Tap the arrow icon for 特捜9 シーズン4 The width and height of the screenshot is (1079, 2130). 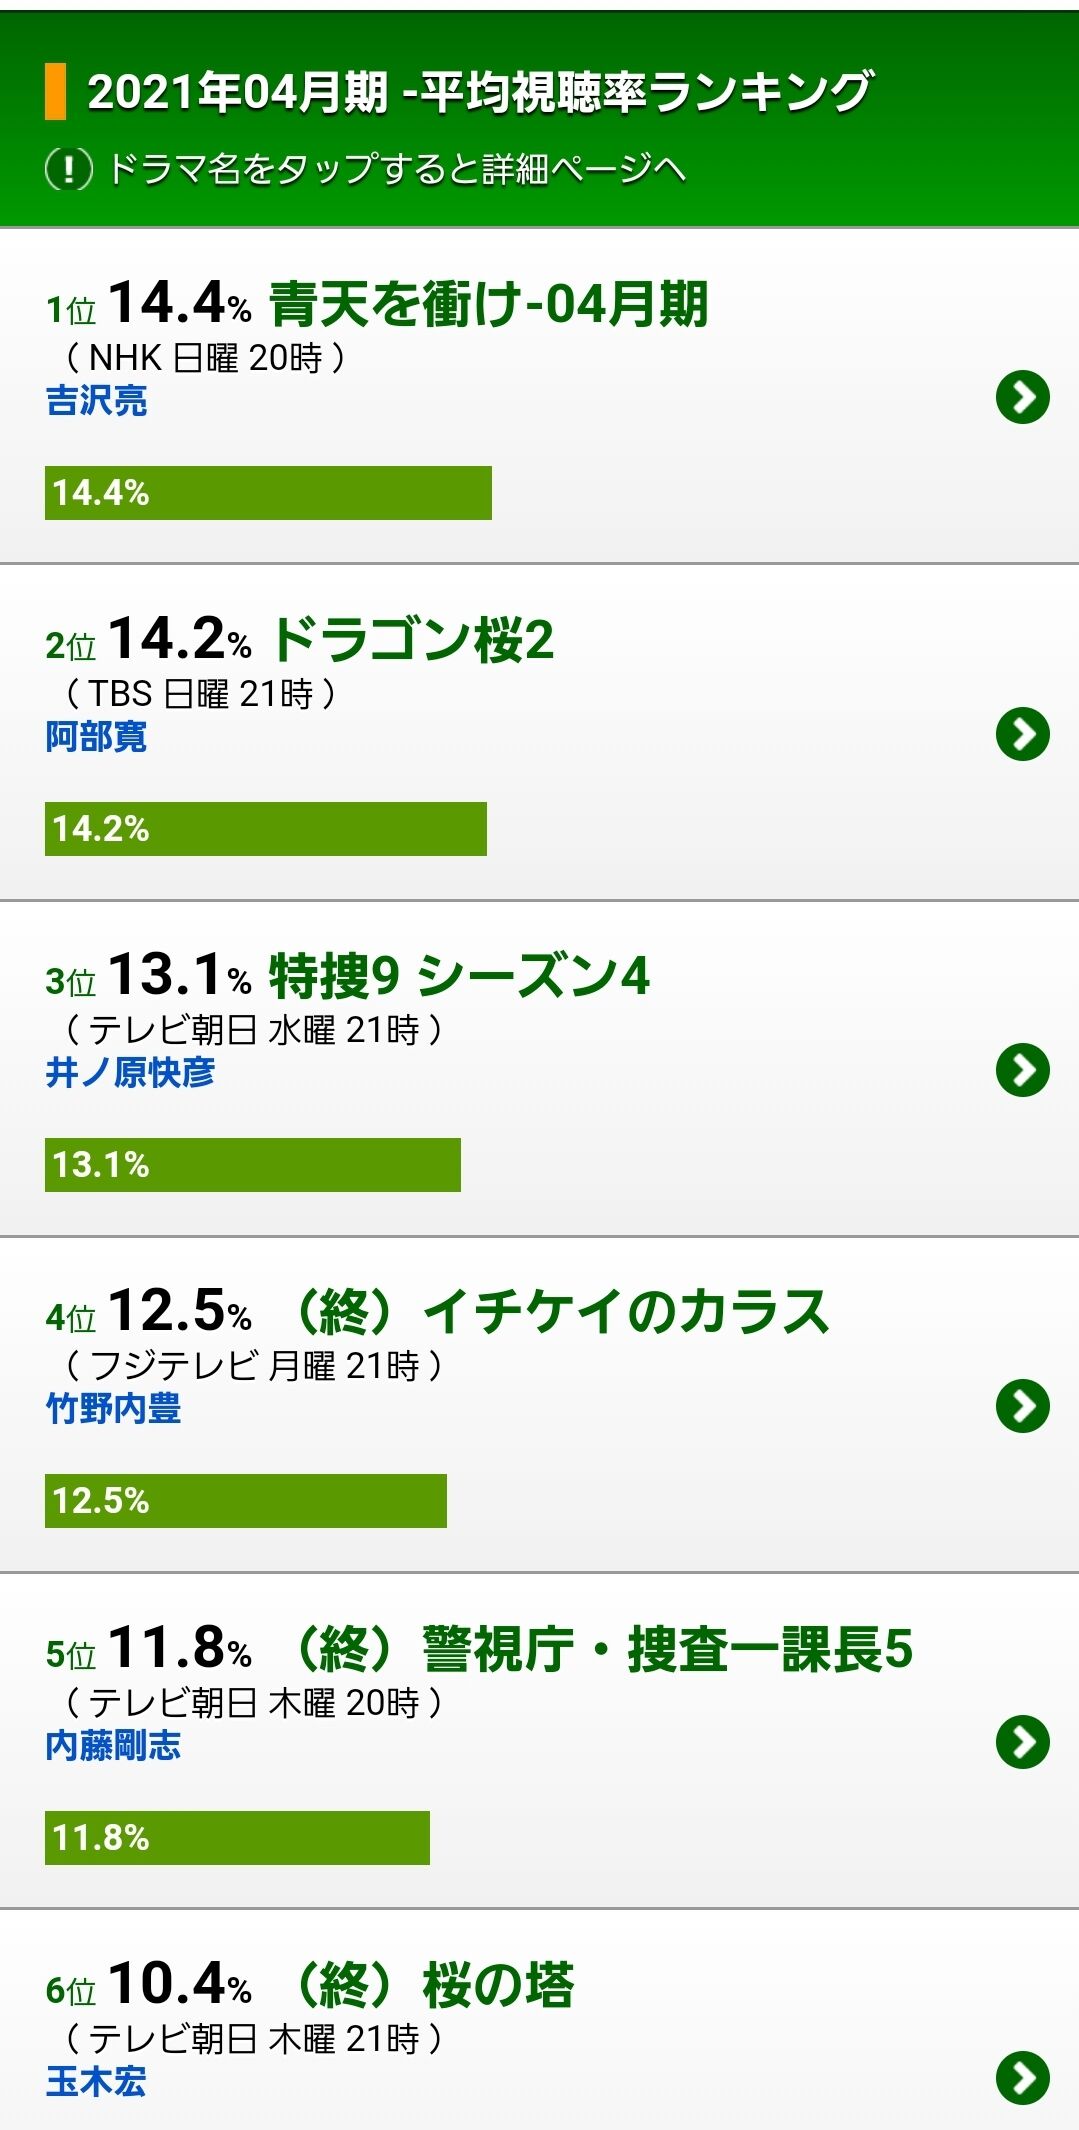(1022, 1070)
